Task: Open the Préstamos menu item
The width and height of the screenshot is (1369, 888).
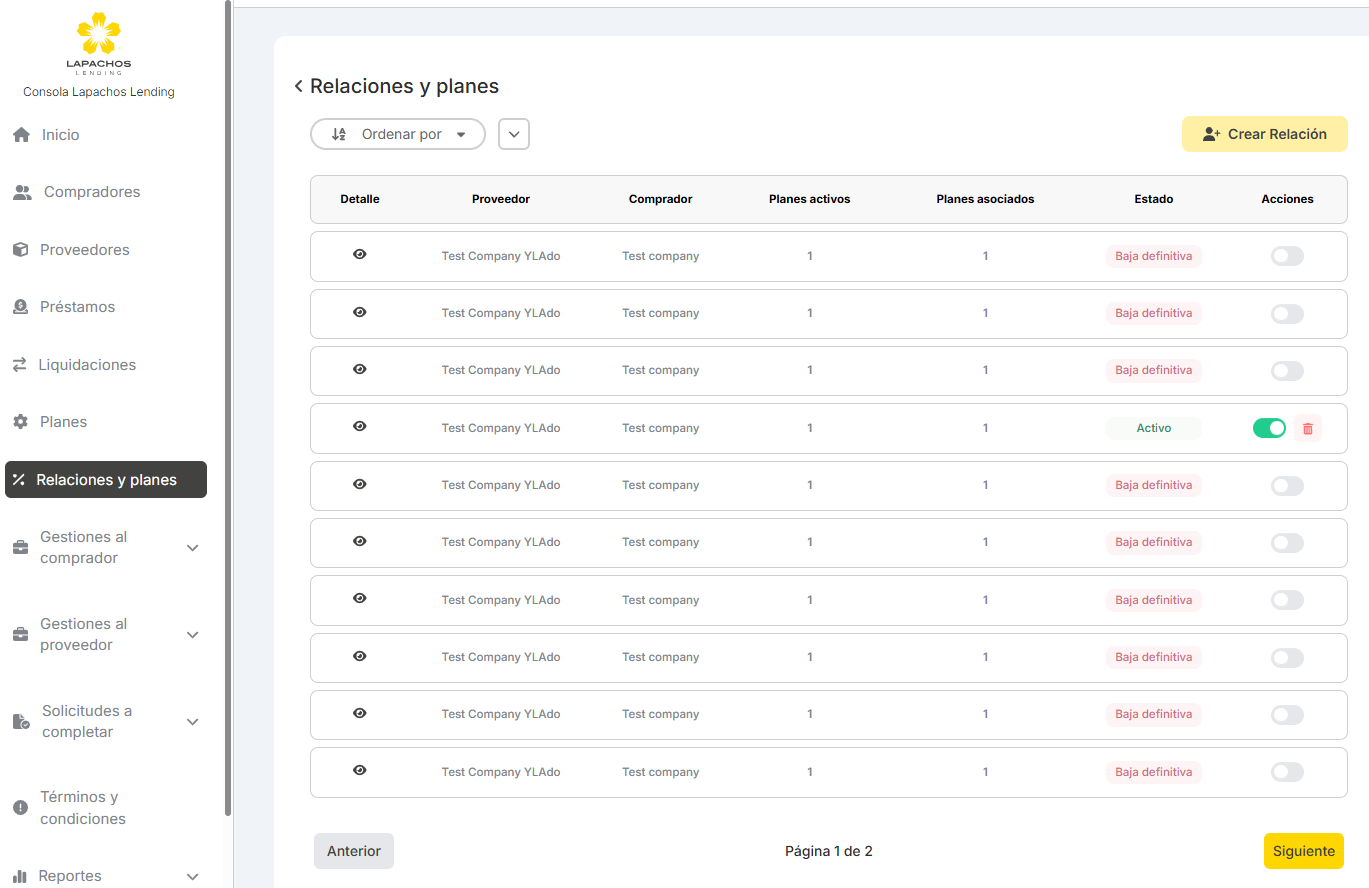Action: (x=77, y=307)
